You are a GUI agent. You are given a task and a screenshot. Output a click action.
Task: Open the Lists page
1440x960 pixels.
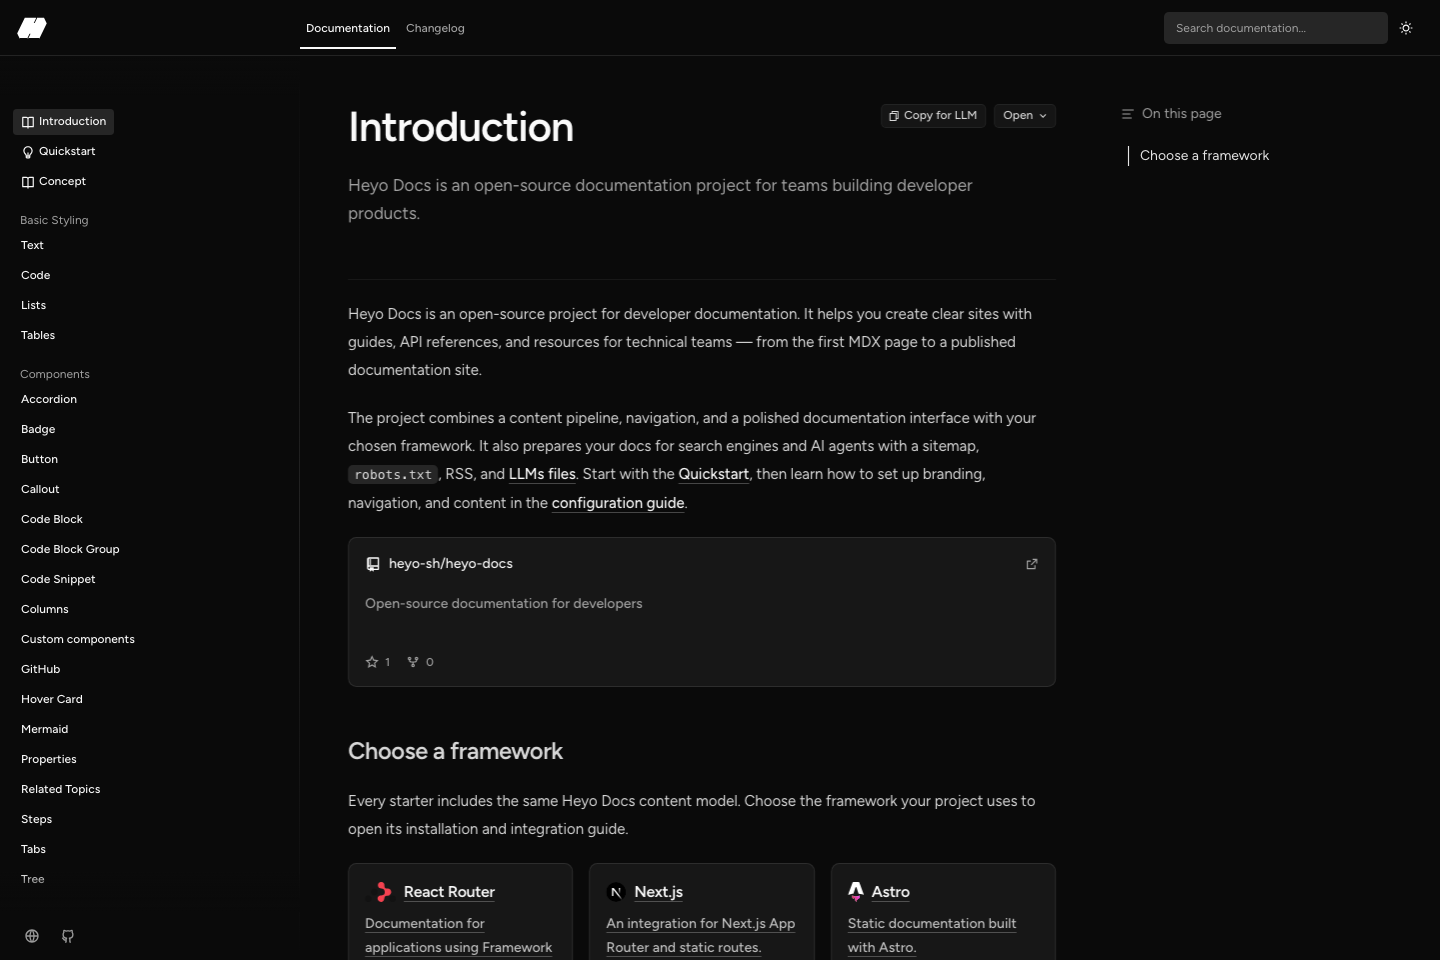(x=33, y=306)
